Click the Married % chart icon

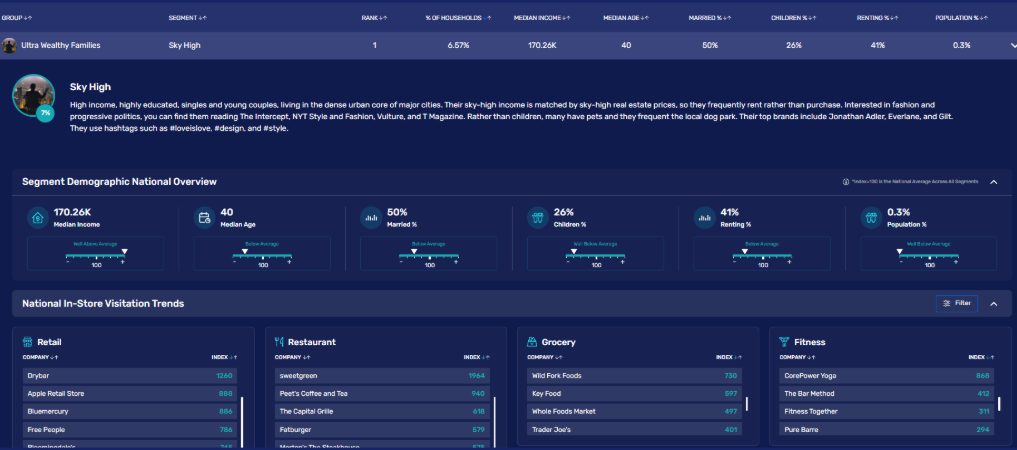pos(370,218)
